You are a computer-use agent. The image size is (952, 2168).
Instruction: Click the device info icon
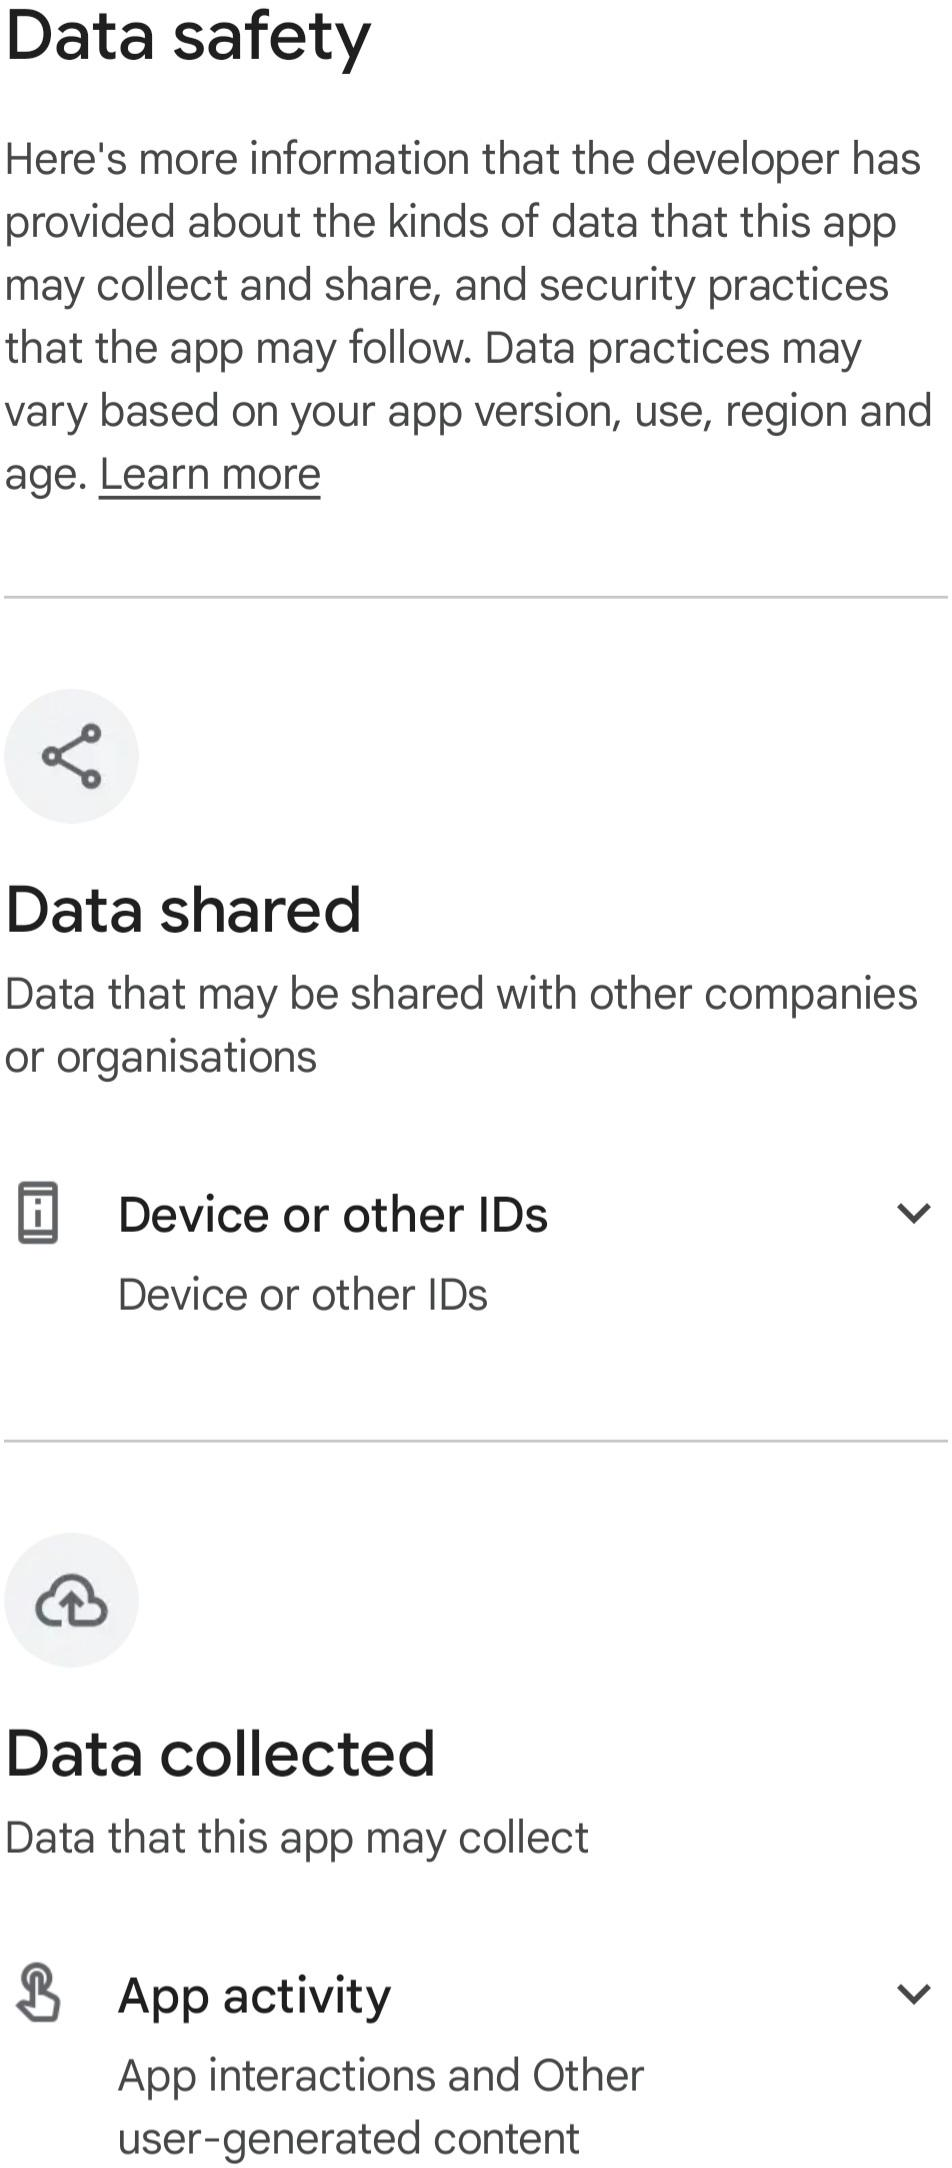coord(38,1213)
